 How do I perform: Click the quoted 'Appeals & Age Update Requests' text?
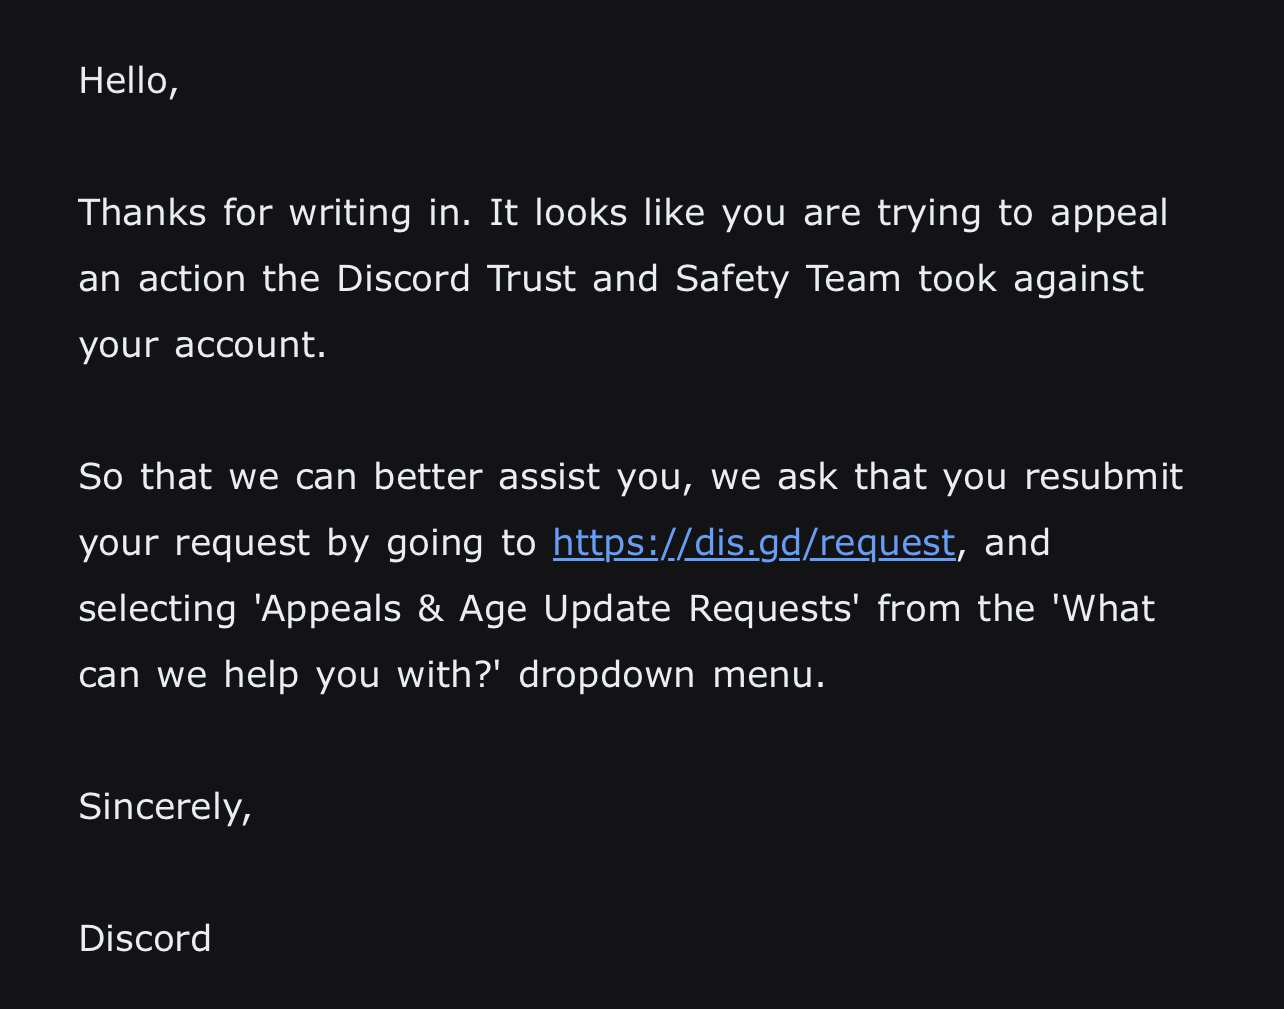coord(557,609)
